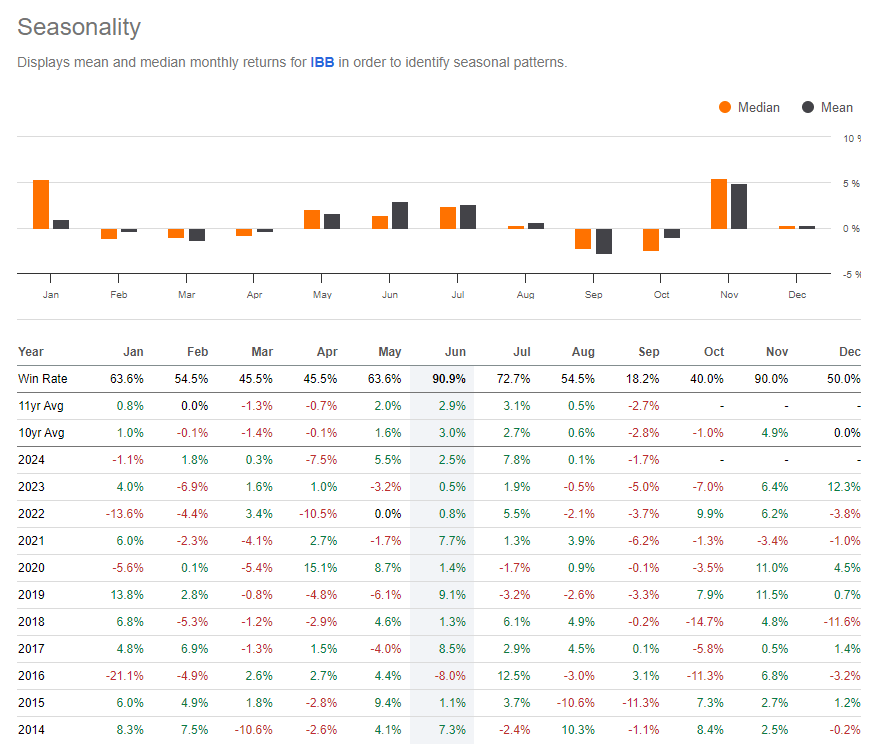871x749 pixels.
Task: Select the Dec axis label under the chart
Action: coord(797,294)
